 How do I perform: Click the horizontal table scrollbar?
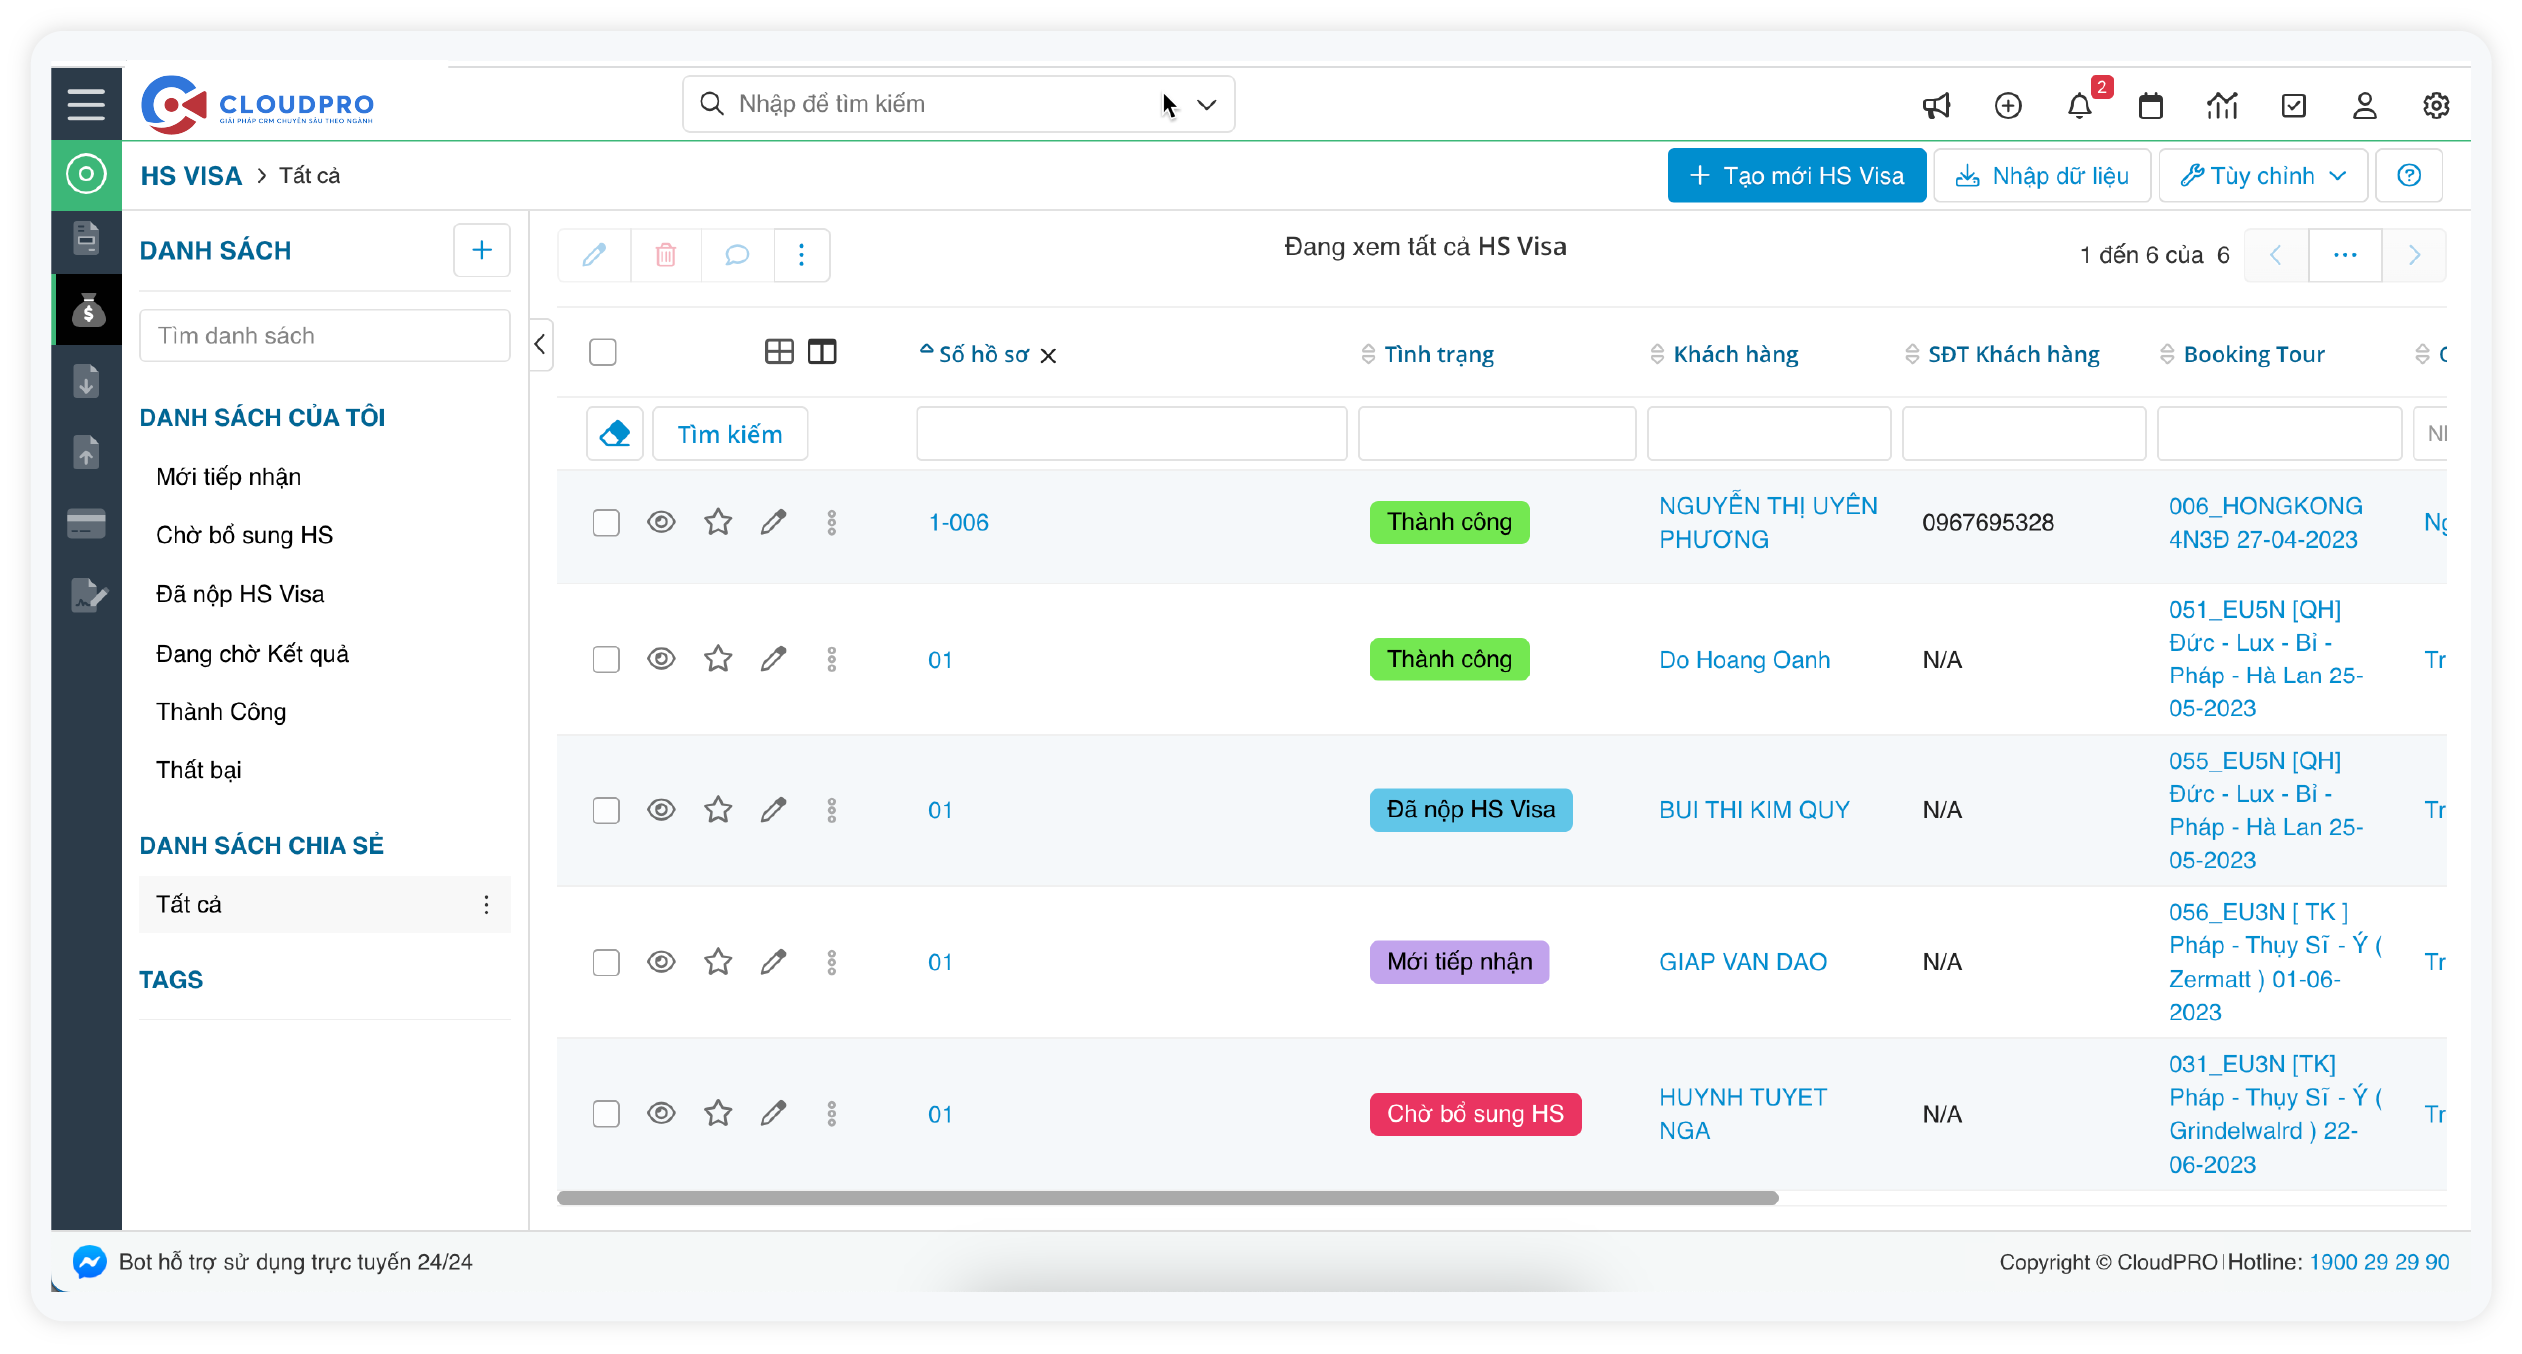click(1167, 1198)
